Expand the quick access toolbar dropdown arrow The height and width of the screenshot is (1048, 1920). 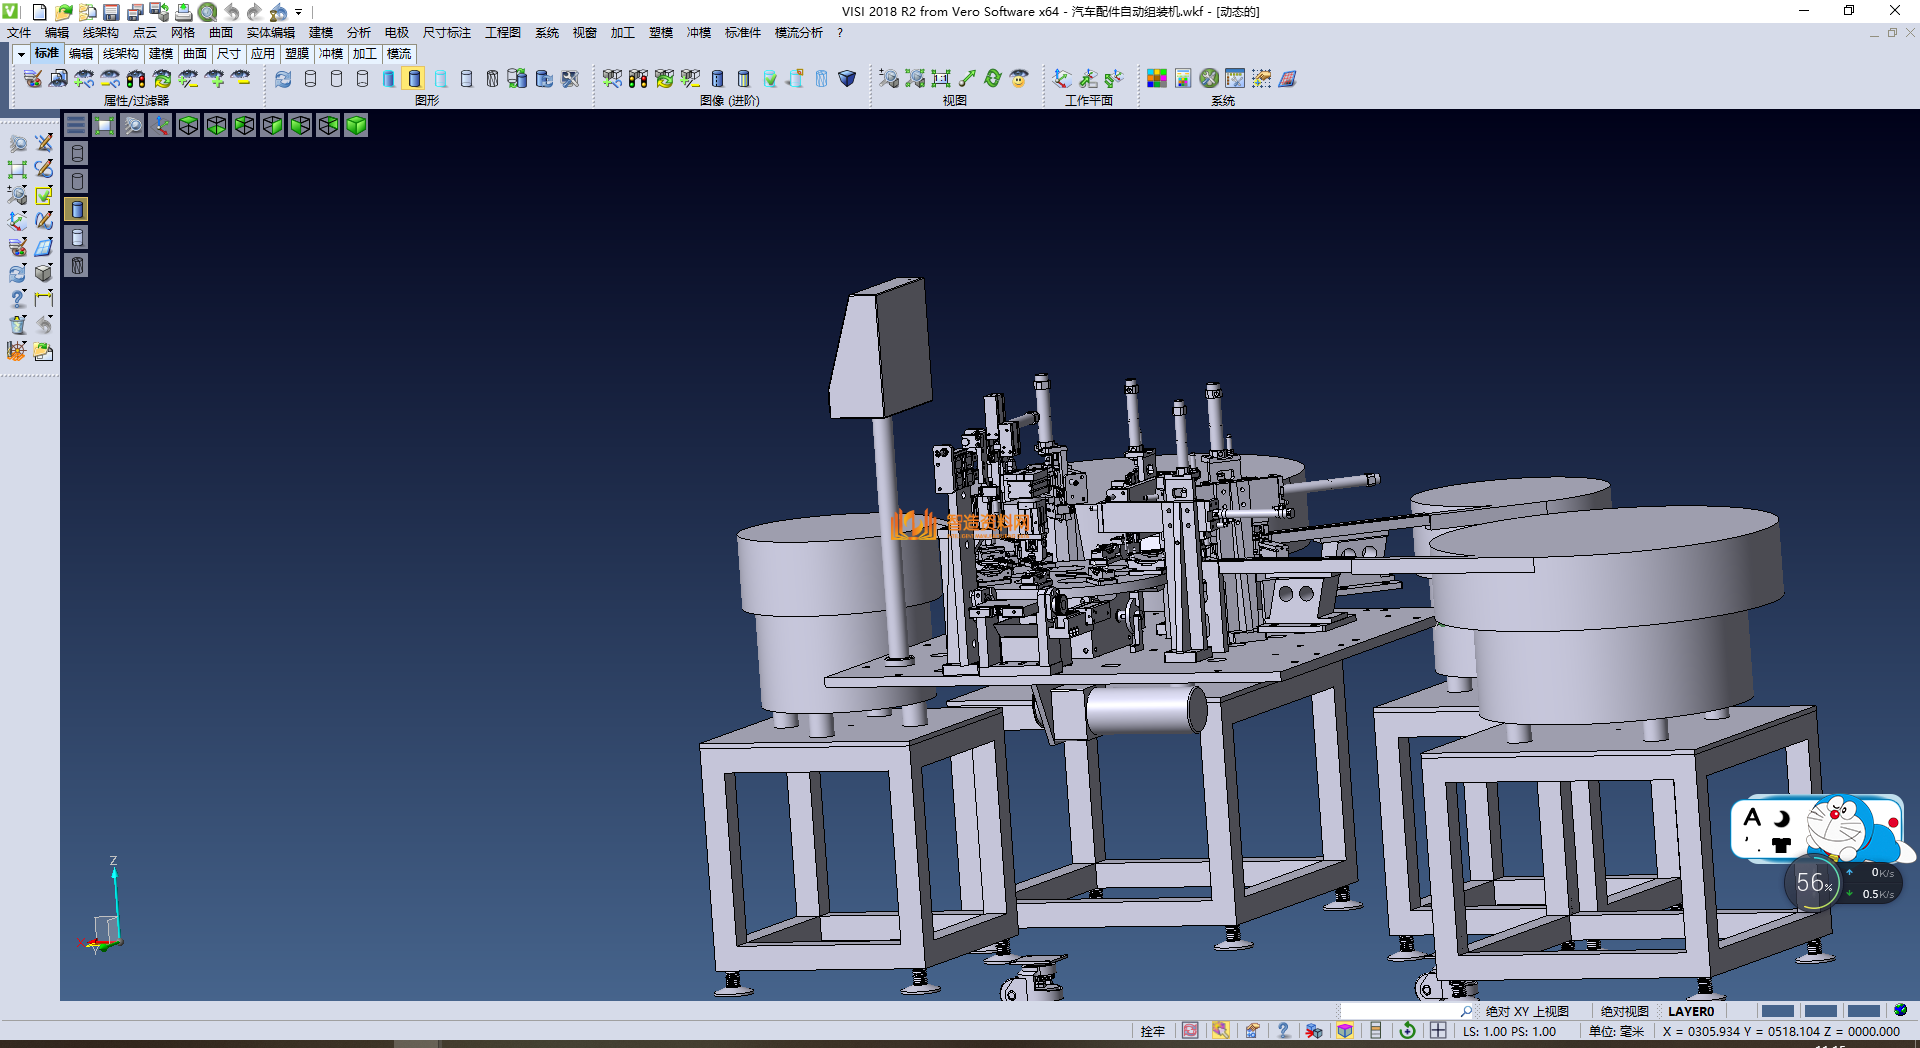pos(298,12)
